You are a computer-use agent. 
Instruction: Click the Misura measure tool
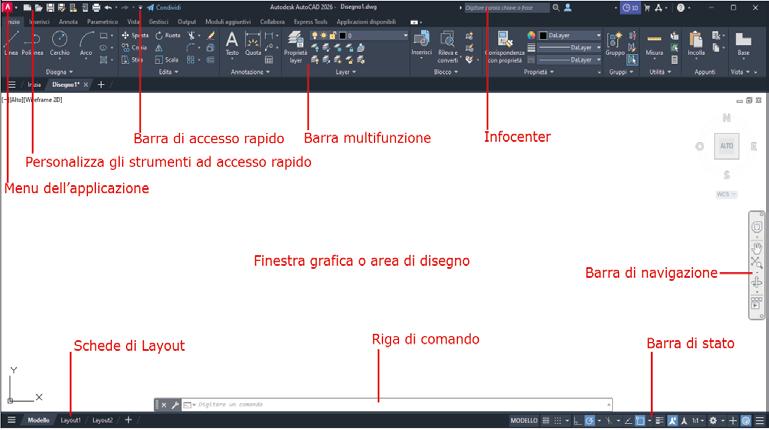[654, 43]
